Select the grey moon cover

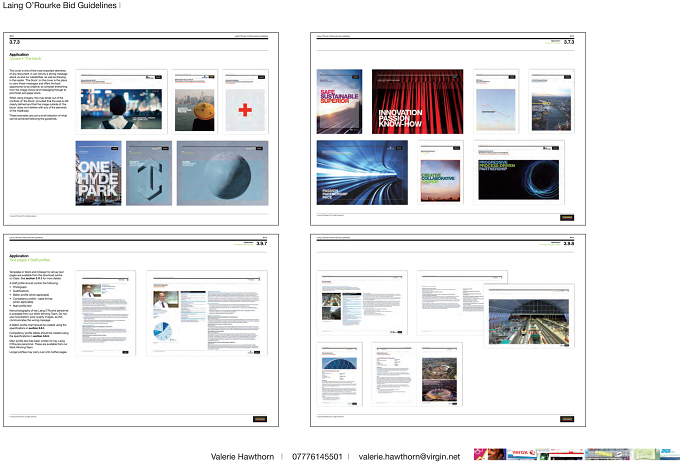coord(222,173)
